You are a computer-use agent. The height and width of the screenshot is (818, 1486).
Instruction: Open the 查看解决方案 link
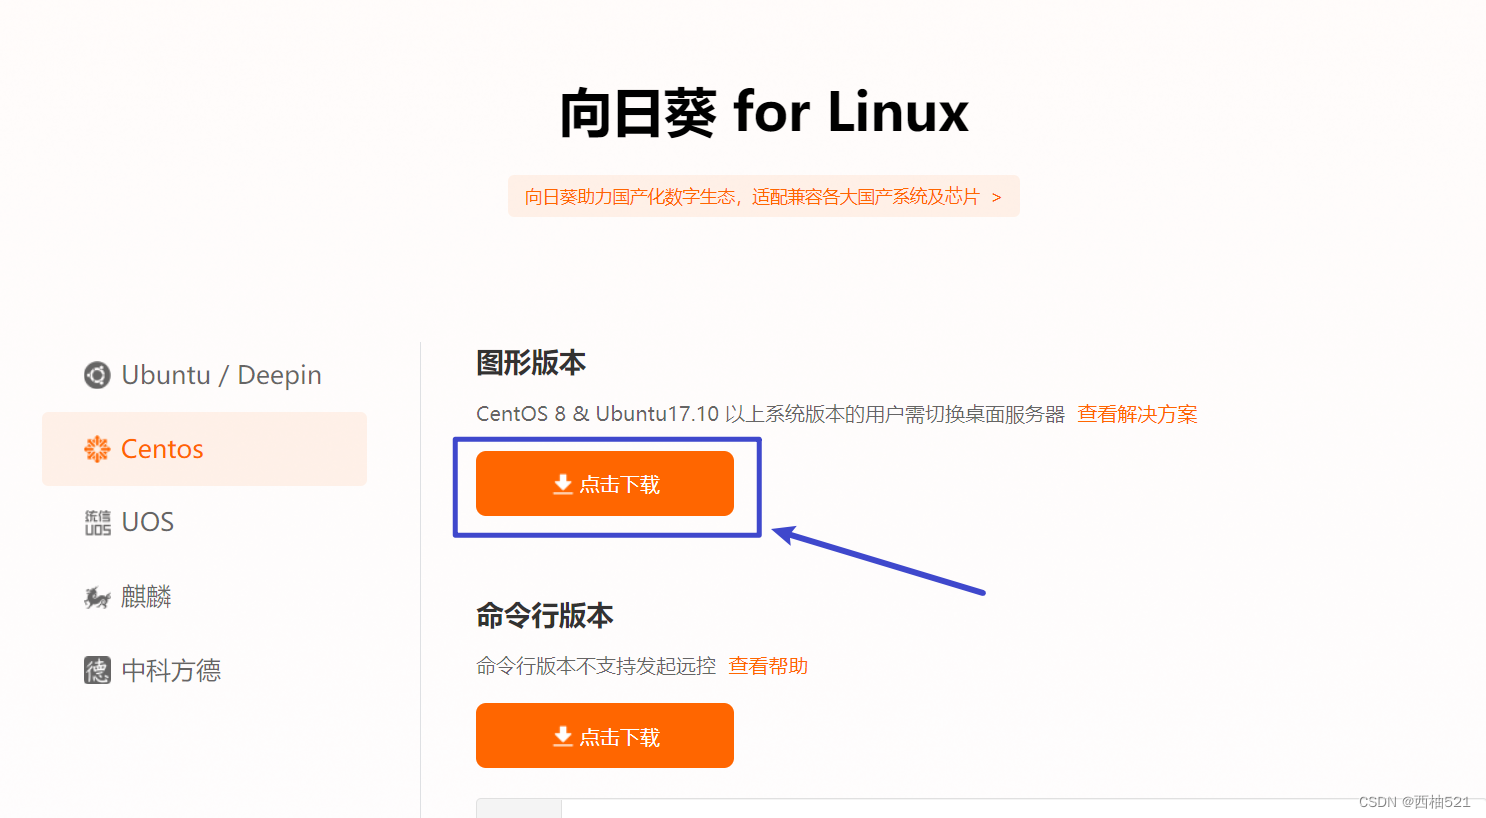1137,414
